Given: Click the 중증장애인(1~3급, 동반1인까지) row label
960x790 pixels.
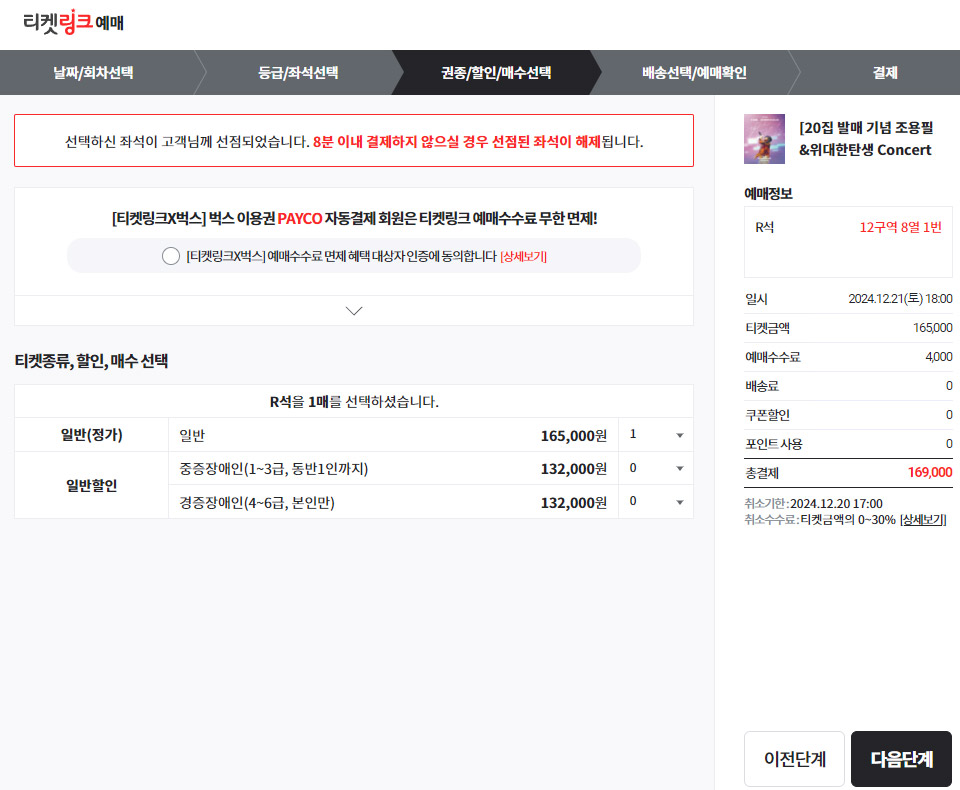Looking at the screenshot, I should (x=274, y=469).
